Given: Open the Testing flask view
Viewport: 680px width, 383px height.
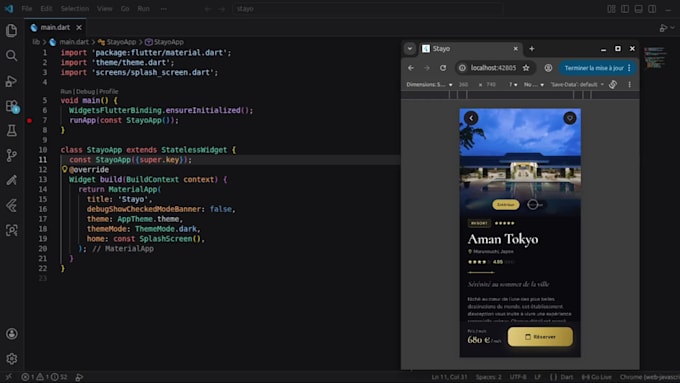Looking at the screenshot, I should (12, 131).
